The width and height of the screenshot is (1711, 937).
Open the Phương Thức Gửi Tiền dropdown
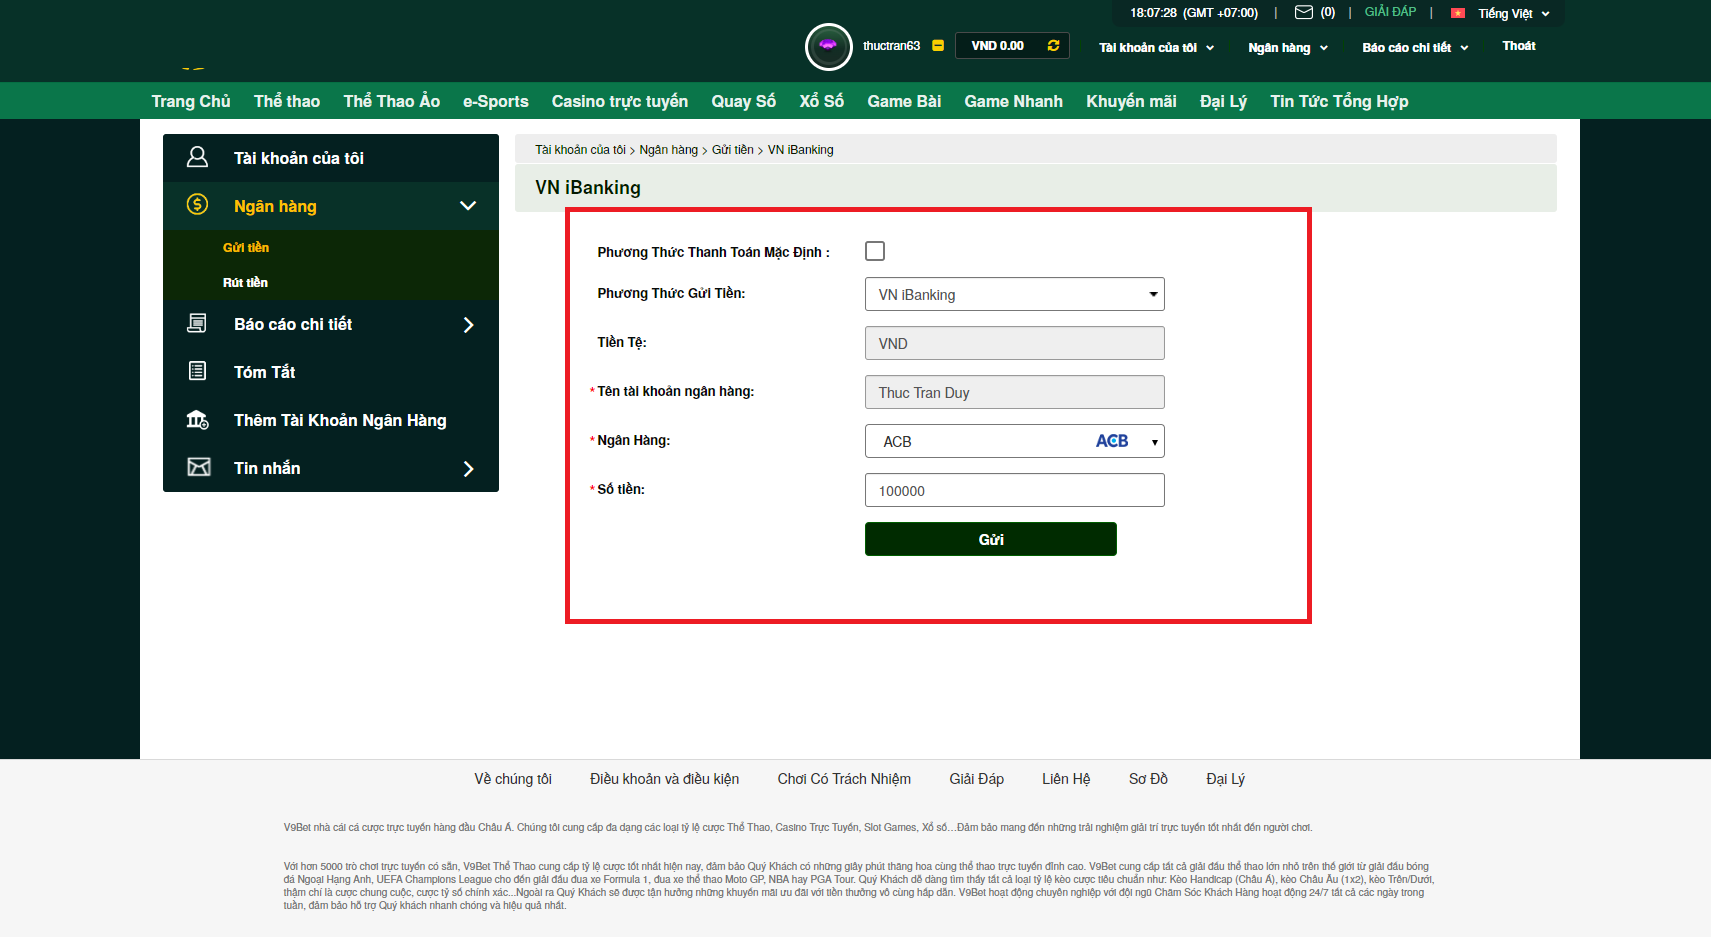(1014, 294)
